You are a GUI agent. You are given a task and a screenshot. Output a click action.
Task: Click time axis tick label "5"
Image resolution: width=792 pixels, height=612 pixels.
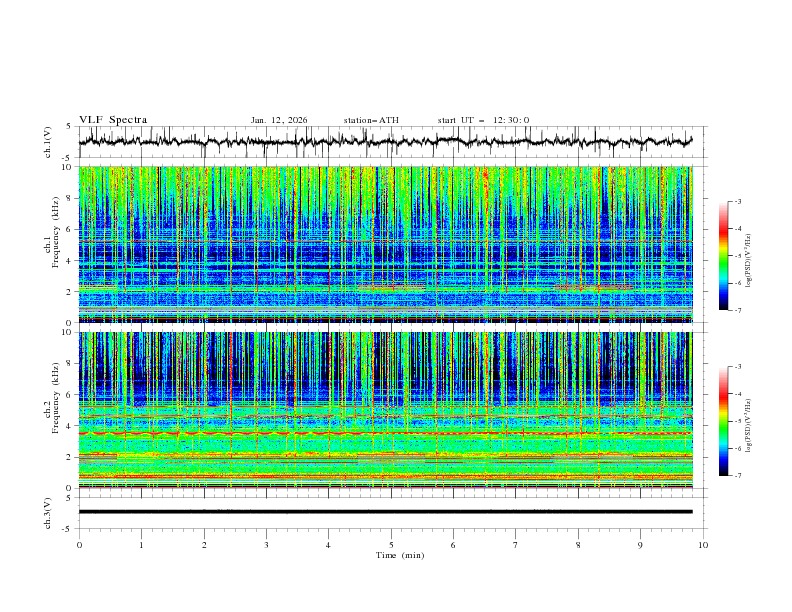(391, 545)
